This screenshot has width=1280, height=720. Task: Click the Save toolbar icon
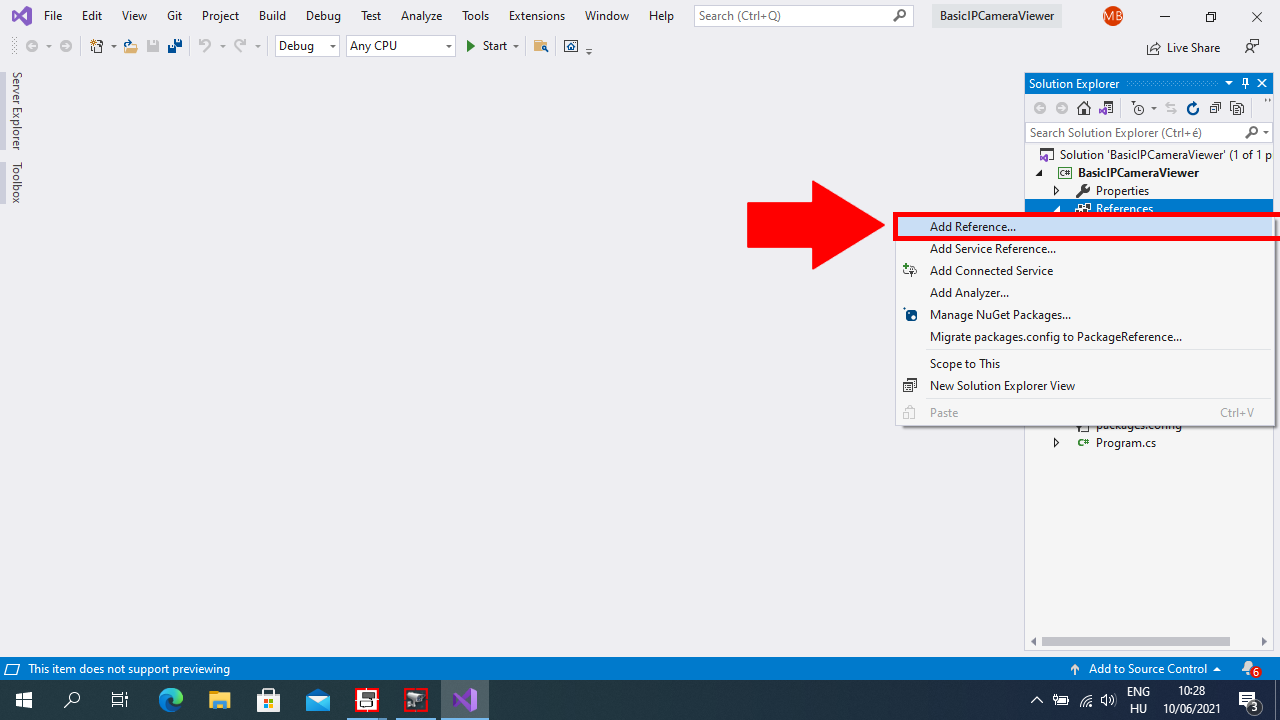(152, 46)
